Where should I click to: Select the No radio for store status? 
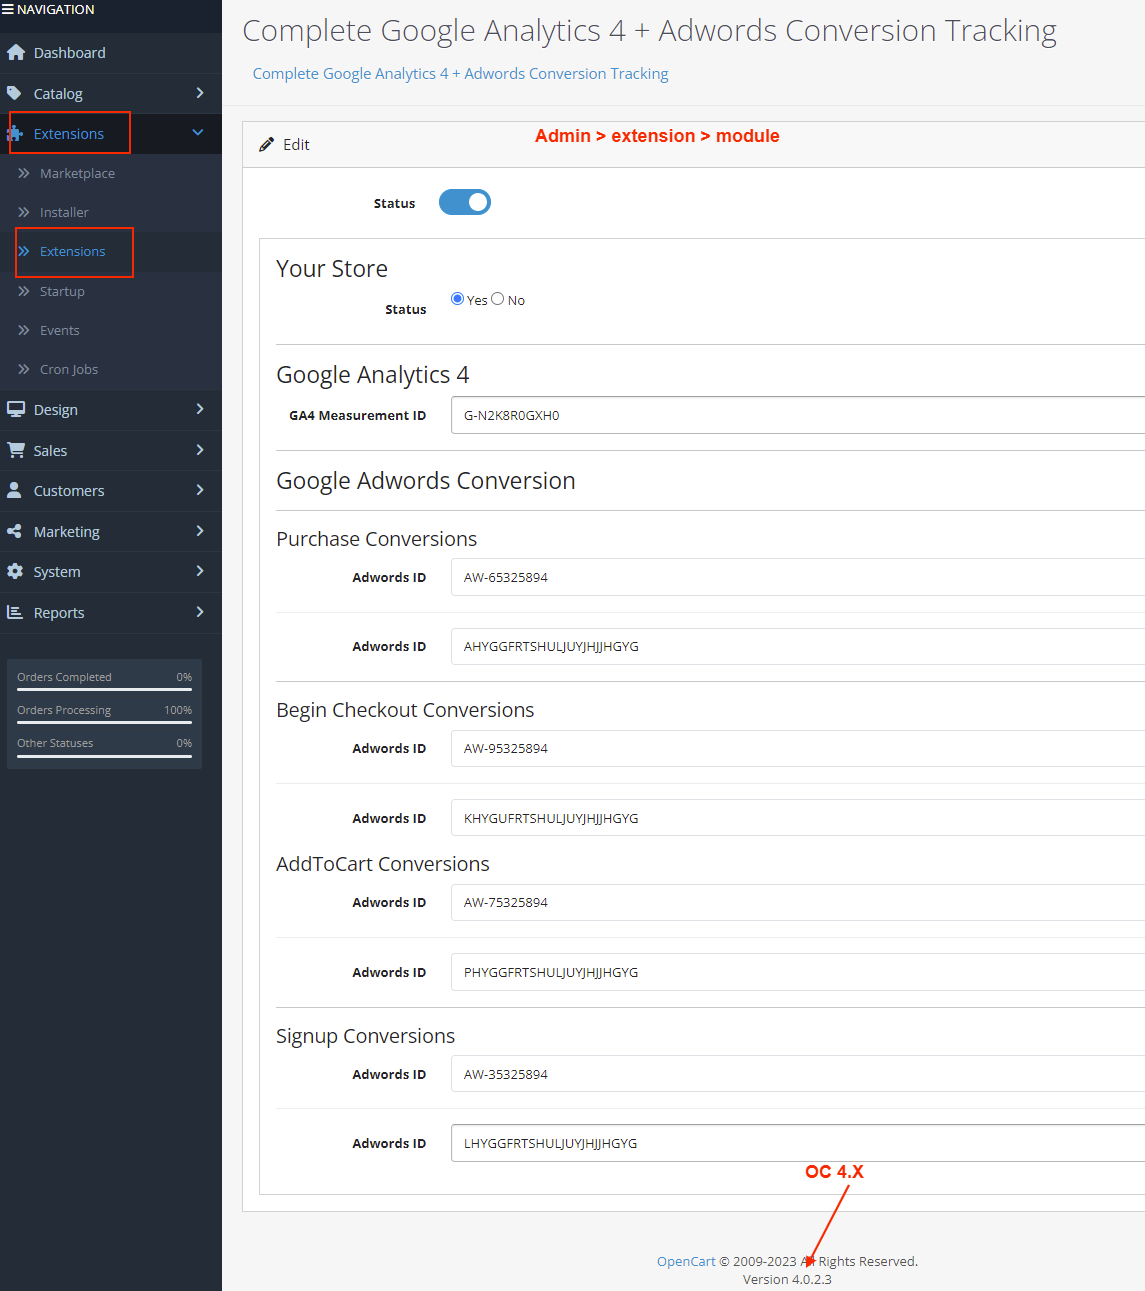point(497,299)
